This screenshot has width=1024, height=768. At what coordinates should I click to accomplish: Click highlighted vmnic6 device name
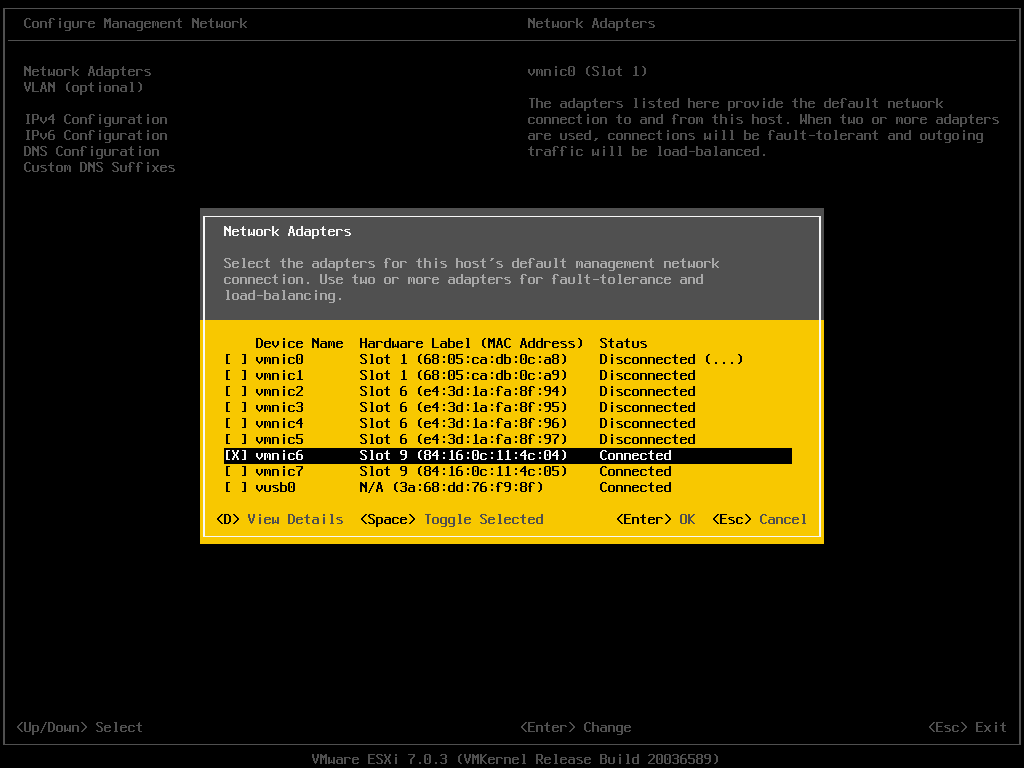click(x=280, y=455)
